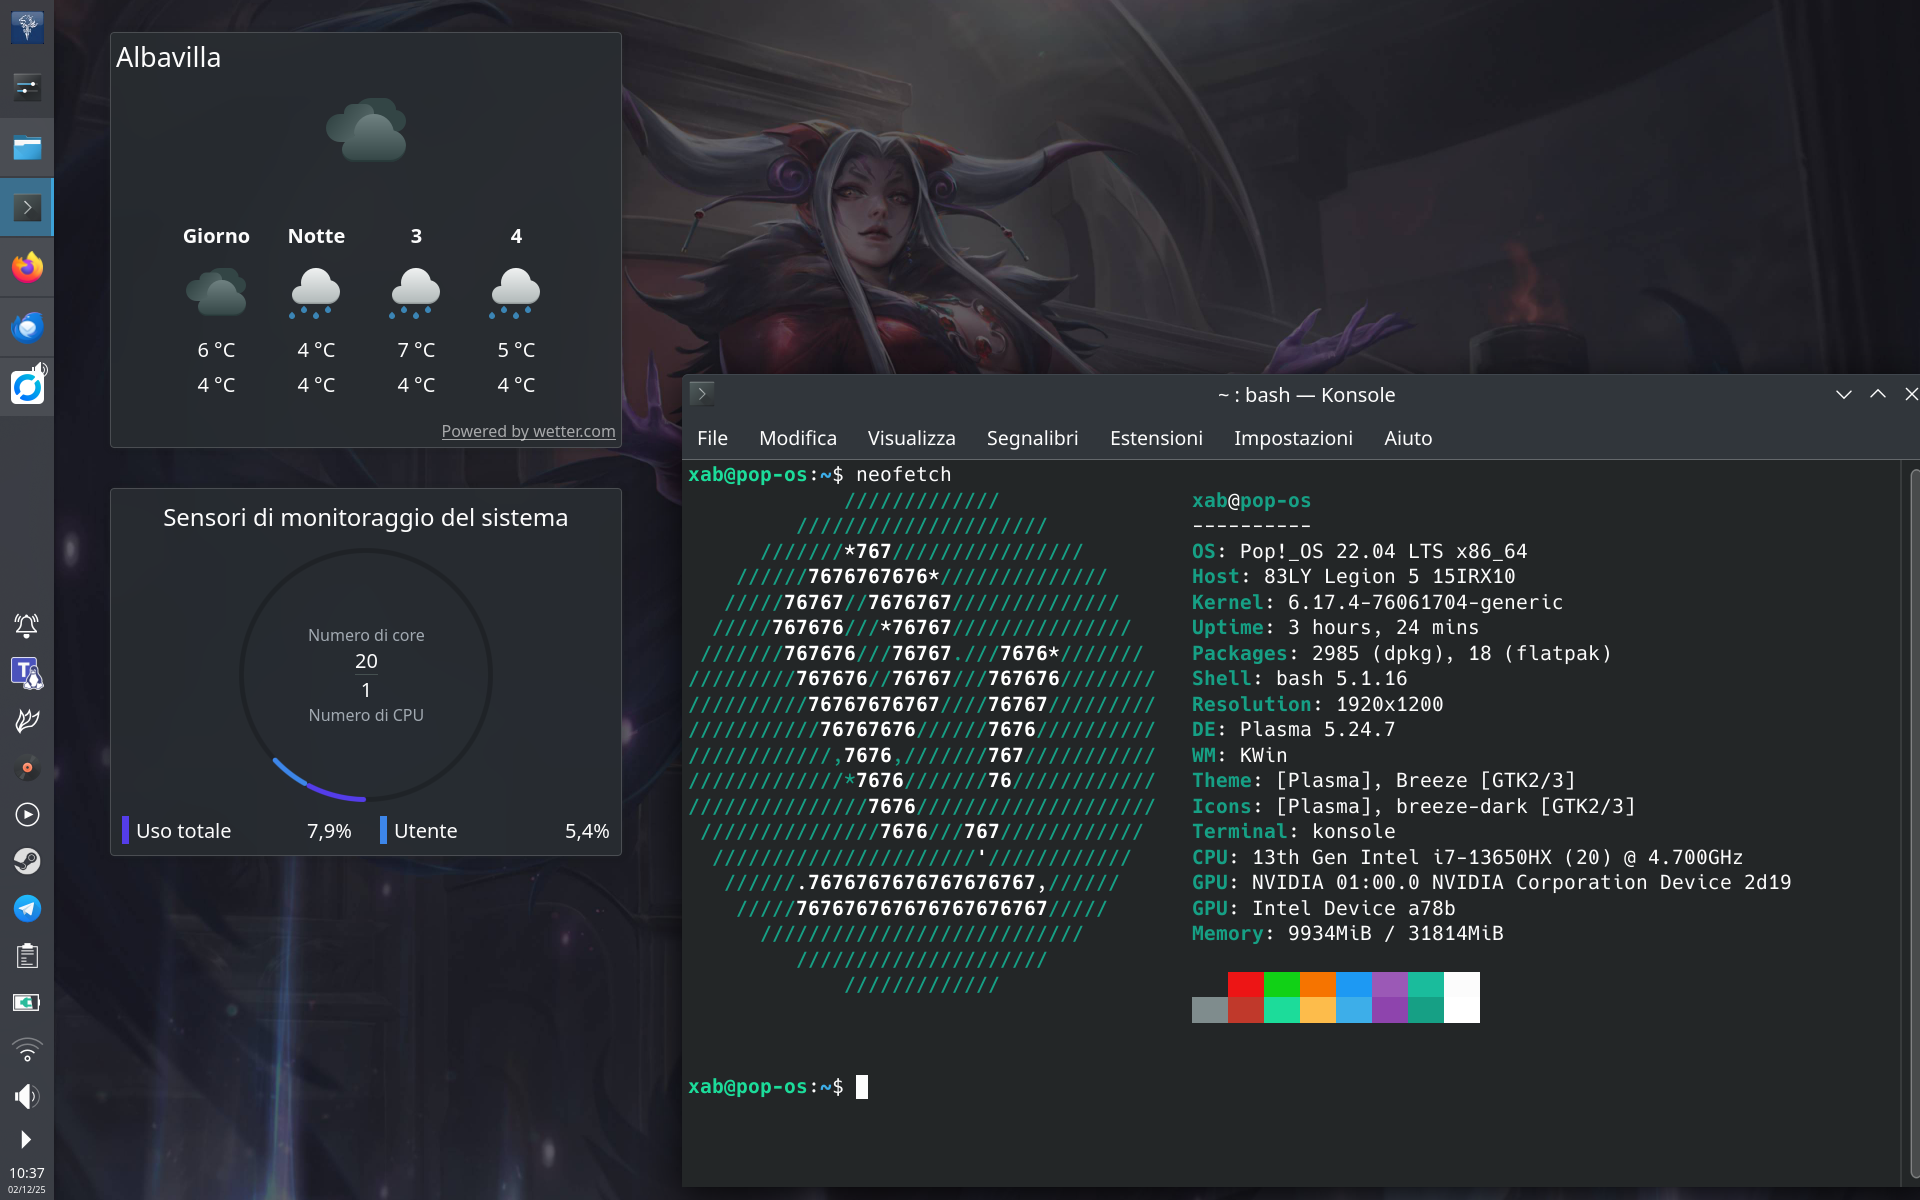The width and height of the screenshot is (1920, 1200).
Task: Open the Visualizza menu
Action: (911, 438)
